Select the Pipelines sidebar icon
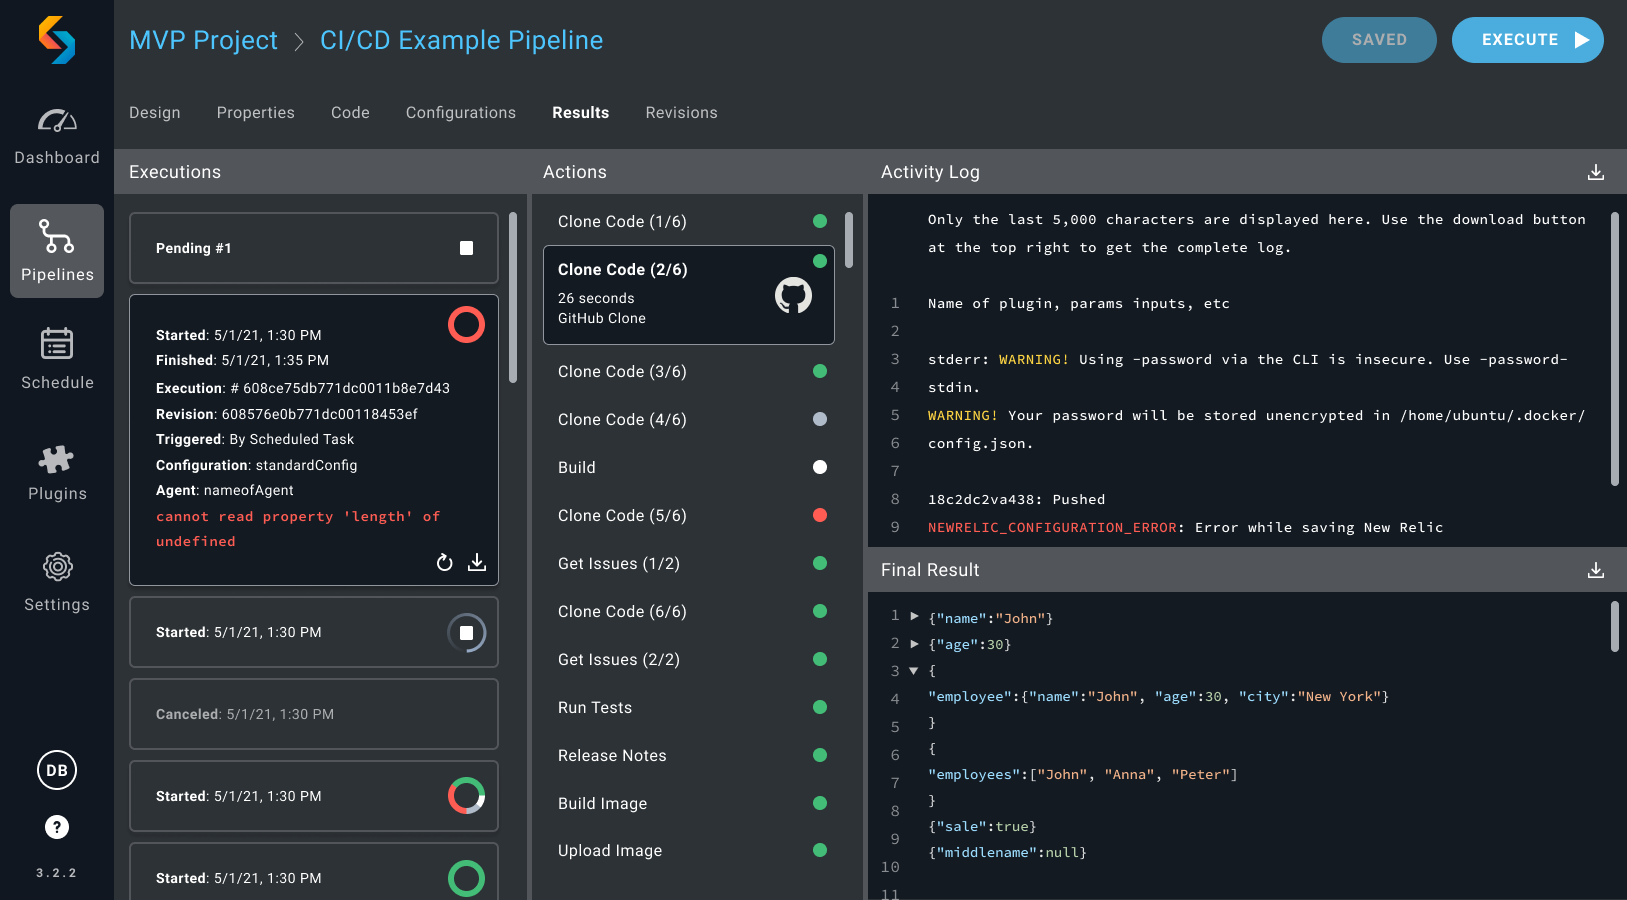 pyautogui.click(x=57, y=250)
